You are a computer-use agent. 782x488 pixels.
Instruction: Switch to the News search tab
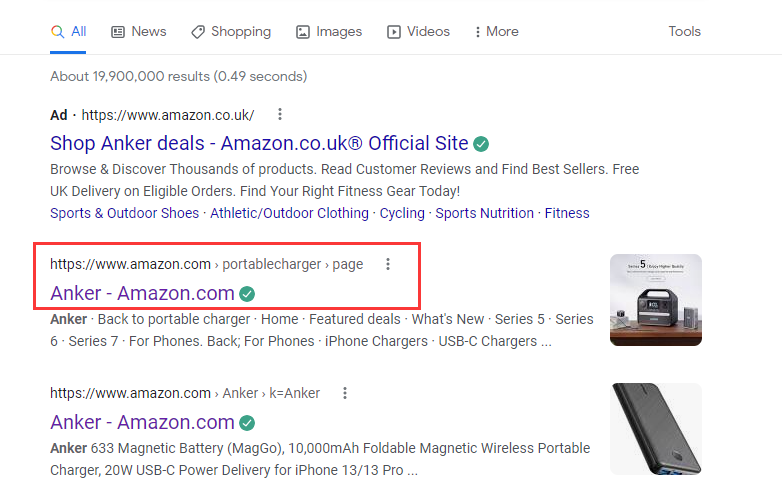pos(138,32)
